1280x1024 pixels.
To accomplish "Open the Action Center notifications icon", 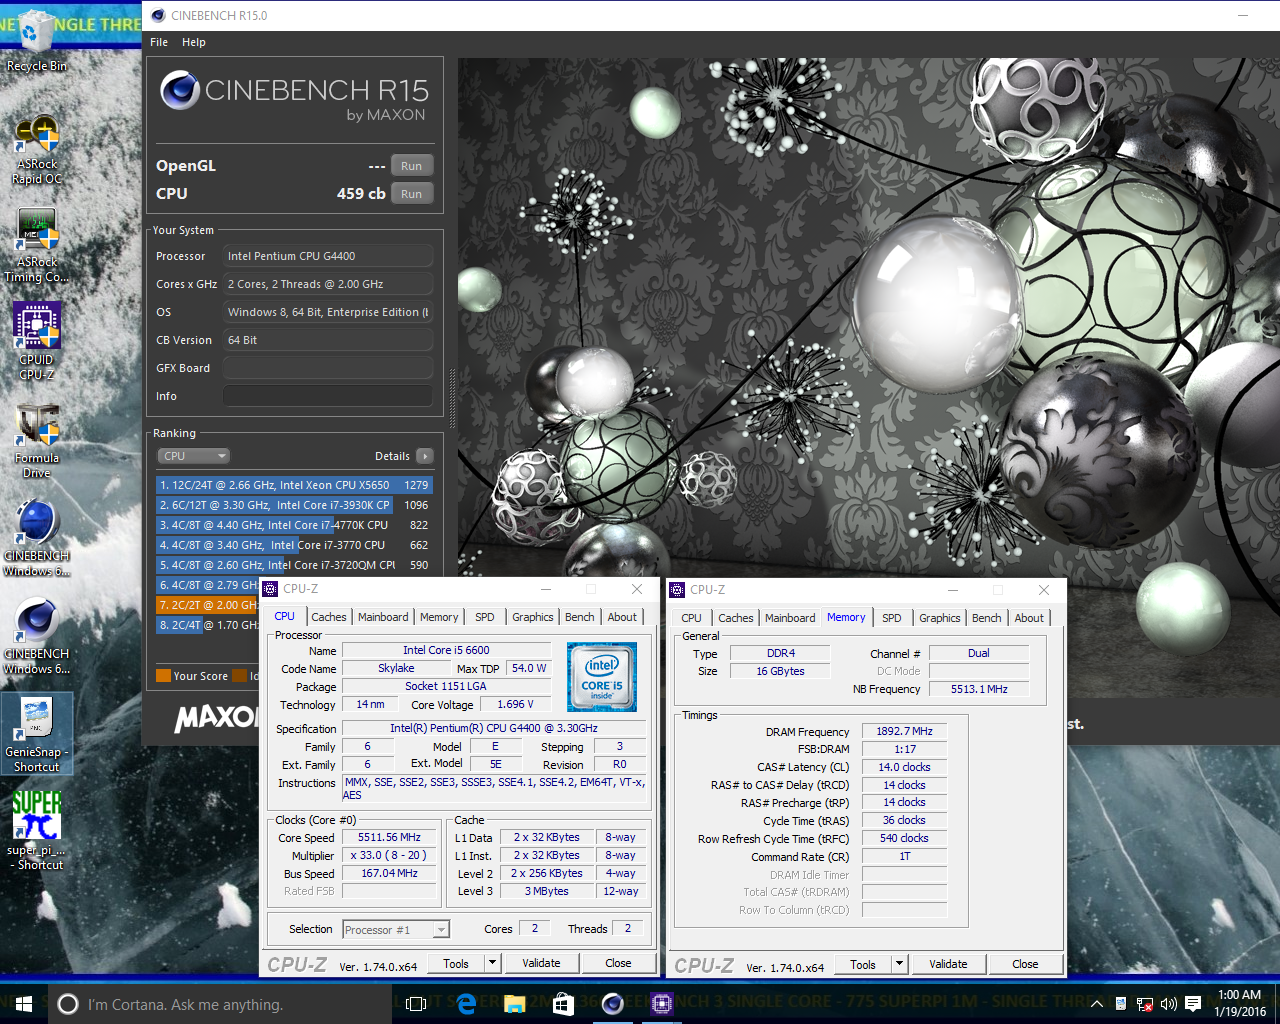I will coord(1193,1004).
